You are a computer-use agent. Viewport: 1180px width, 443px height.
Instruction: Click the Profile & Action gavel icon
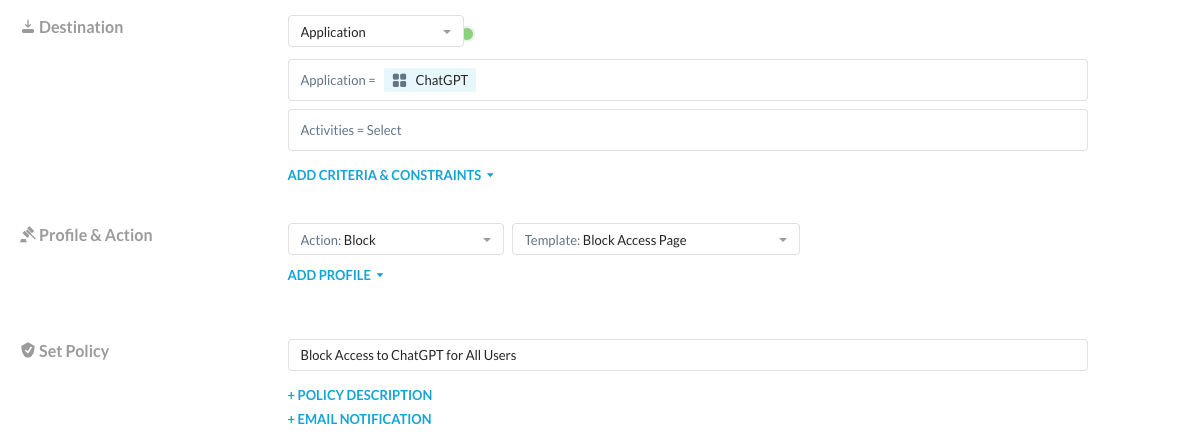point(28,235)
